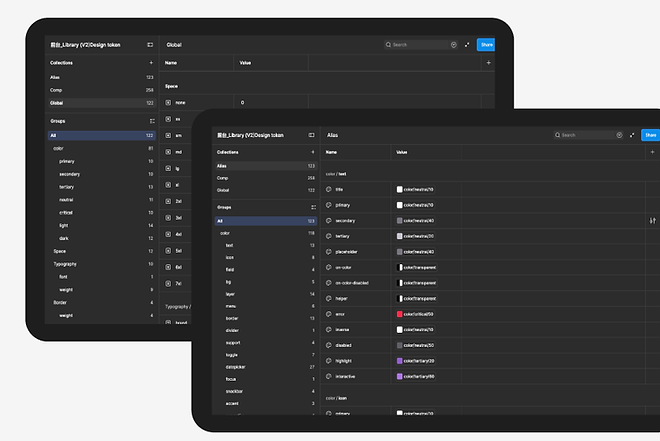
Task: Select neutral group in Global window
Action: 101,200
